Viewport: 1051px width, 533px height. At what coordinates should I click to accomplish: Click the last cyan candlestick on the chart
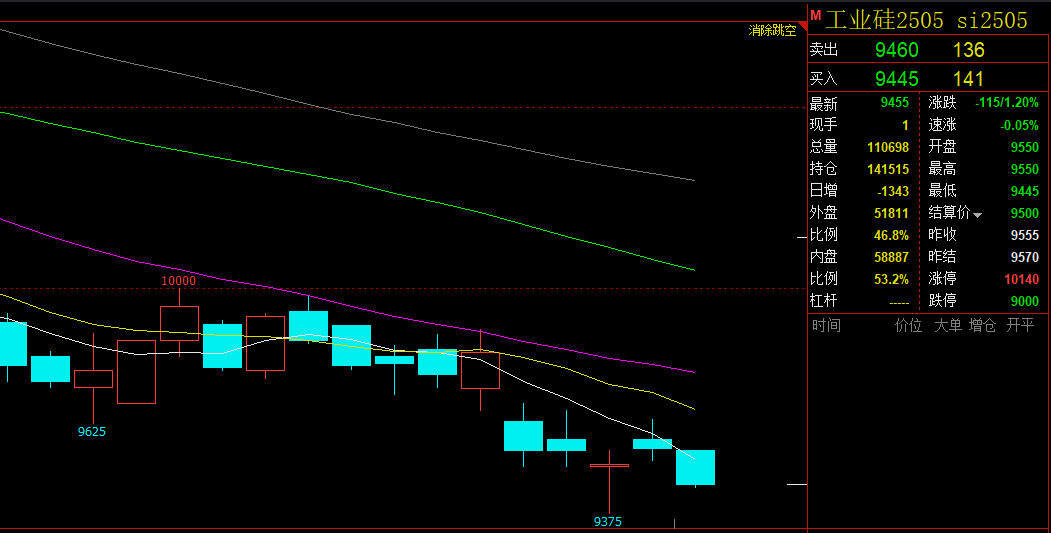695,467
